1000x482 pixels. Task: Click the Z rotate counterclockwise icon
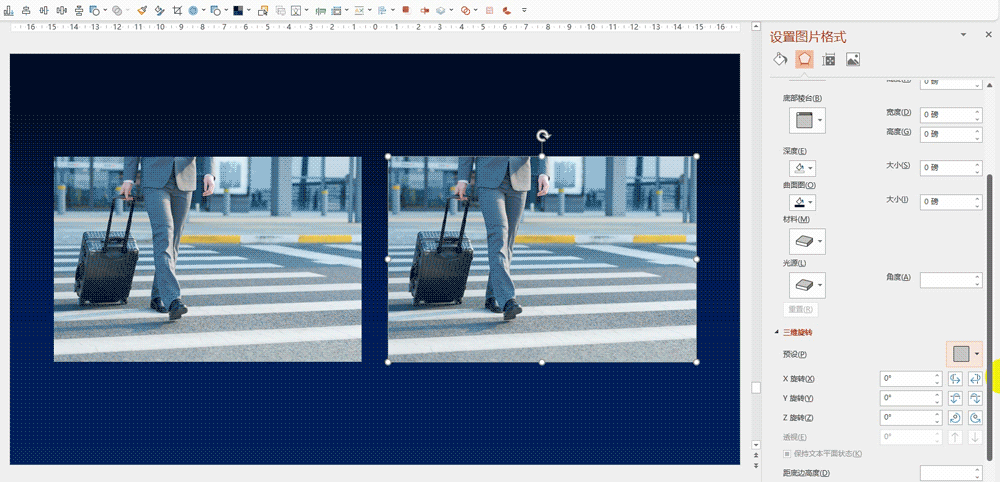(975, 418)
